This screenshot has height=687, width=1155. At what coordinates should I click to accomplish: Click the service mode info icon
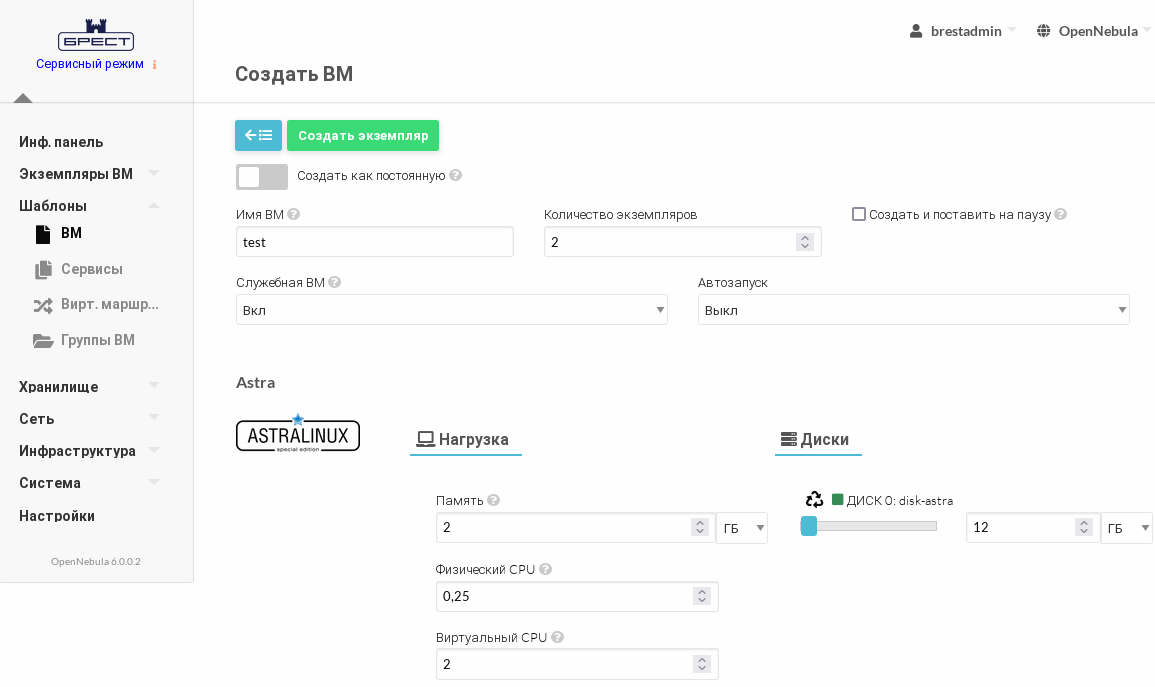[154, 64]
